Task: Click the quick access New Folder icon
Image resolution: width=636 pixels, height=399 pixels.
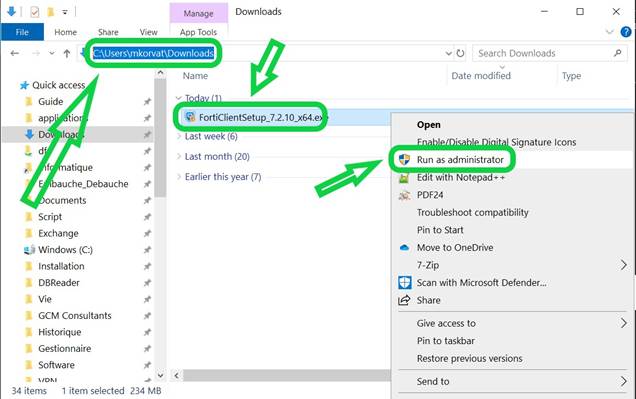Action: tap(51, 12)
